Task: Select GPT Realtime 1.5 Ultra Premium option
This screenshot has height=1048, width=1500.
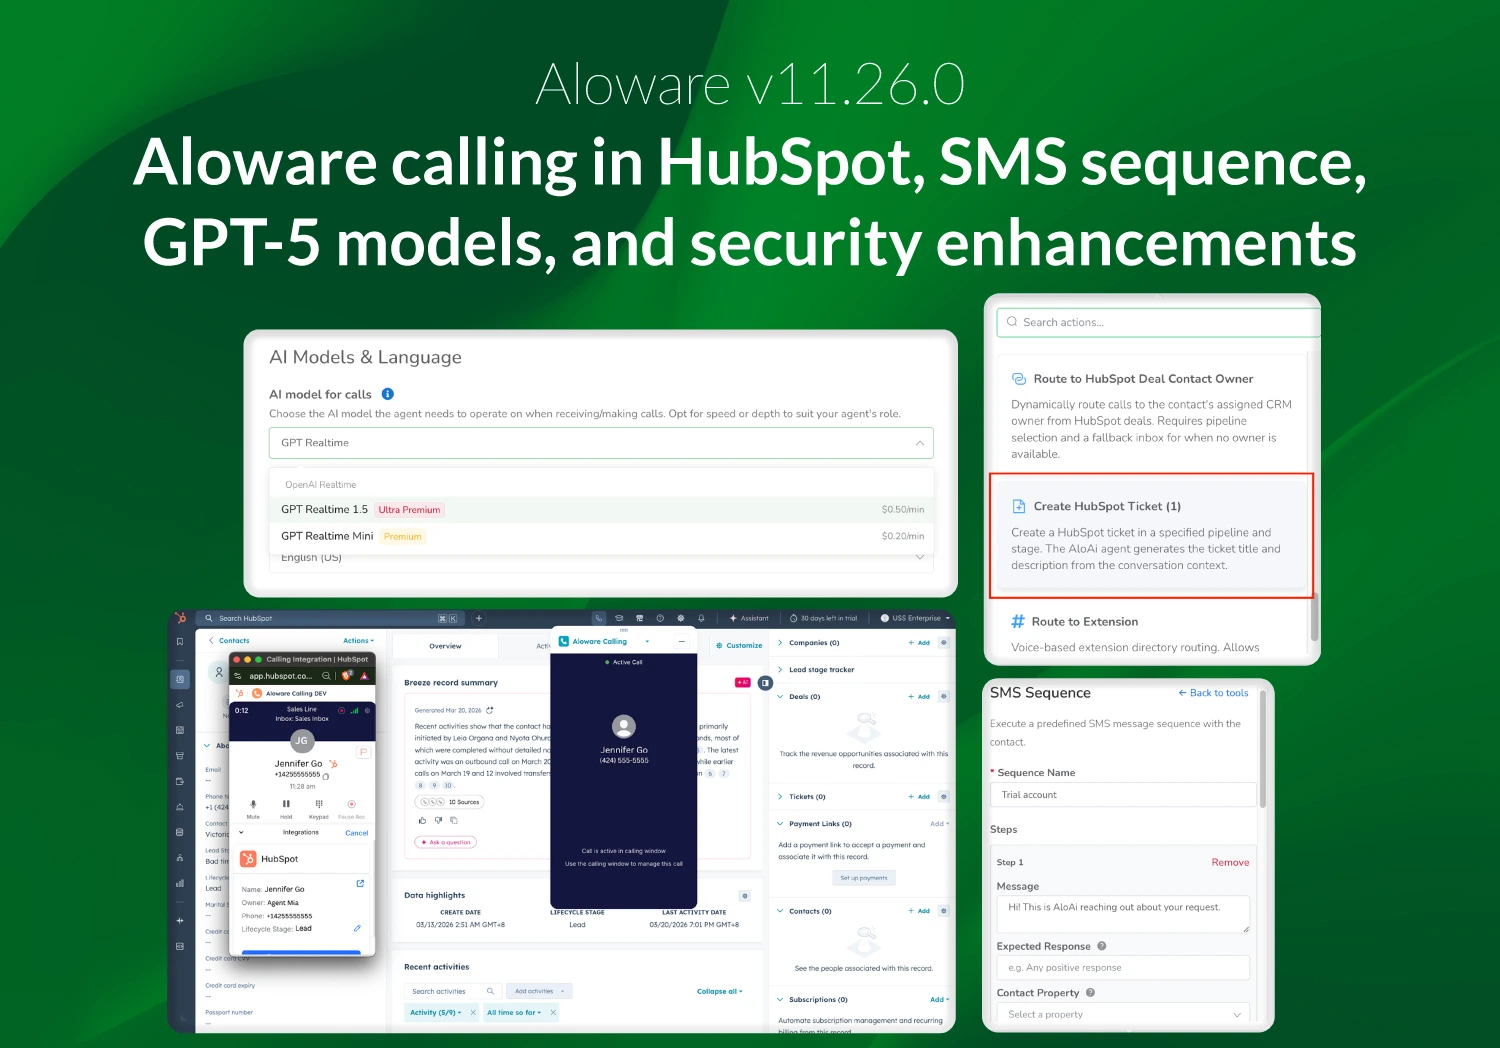Action: coord(601,509)
